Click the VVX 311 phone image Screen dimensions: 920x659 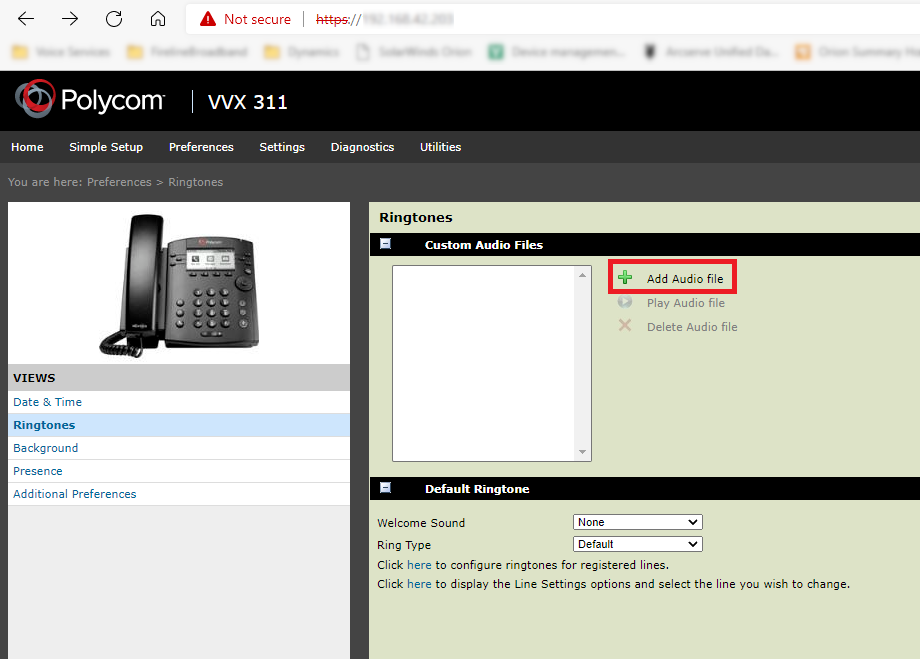[179, 286]
